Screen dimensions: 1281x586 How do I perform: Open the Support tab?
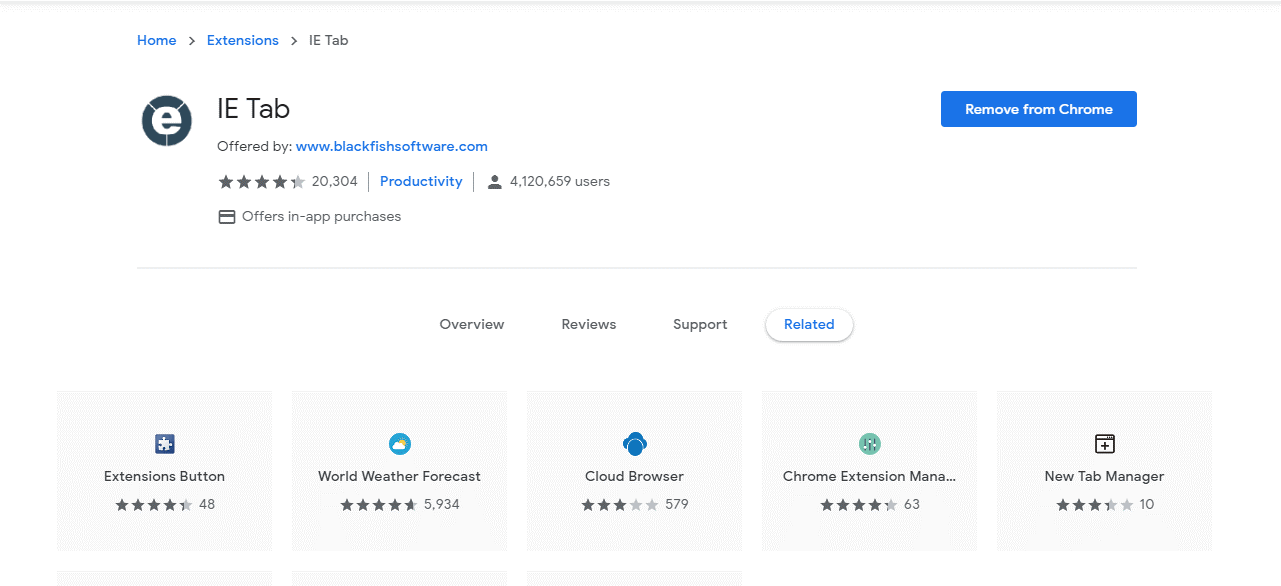(x=700, y=325)
